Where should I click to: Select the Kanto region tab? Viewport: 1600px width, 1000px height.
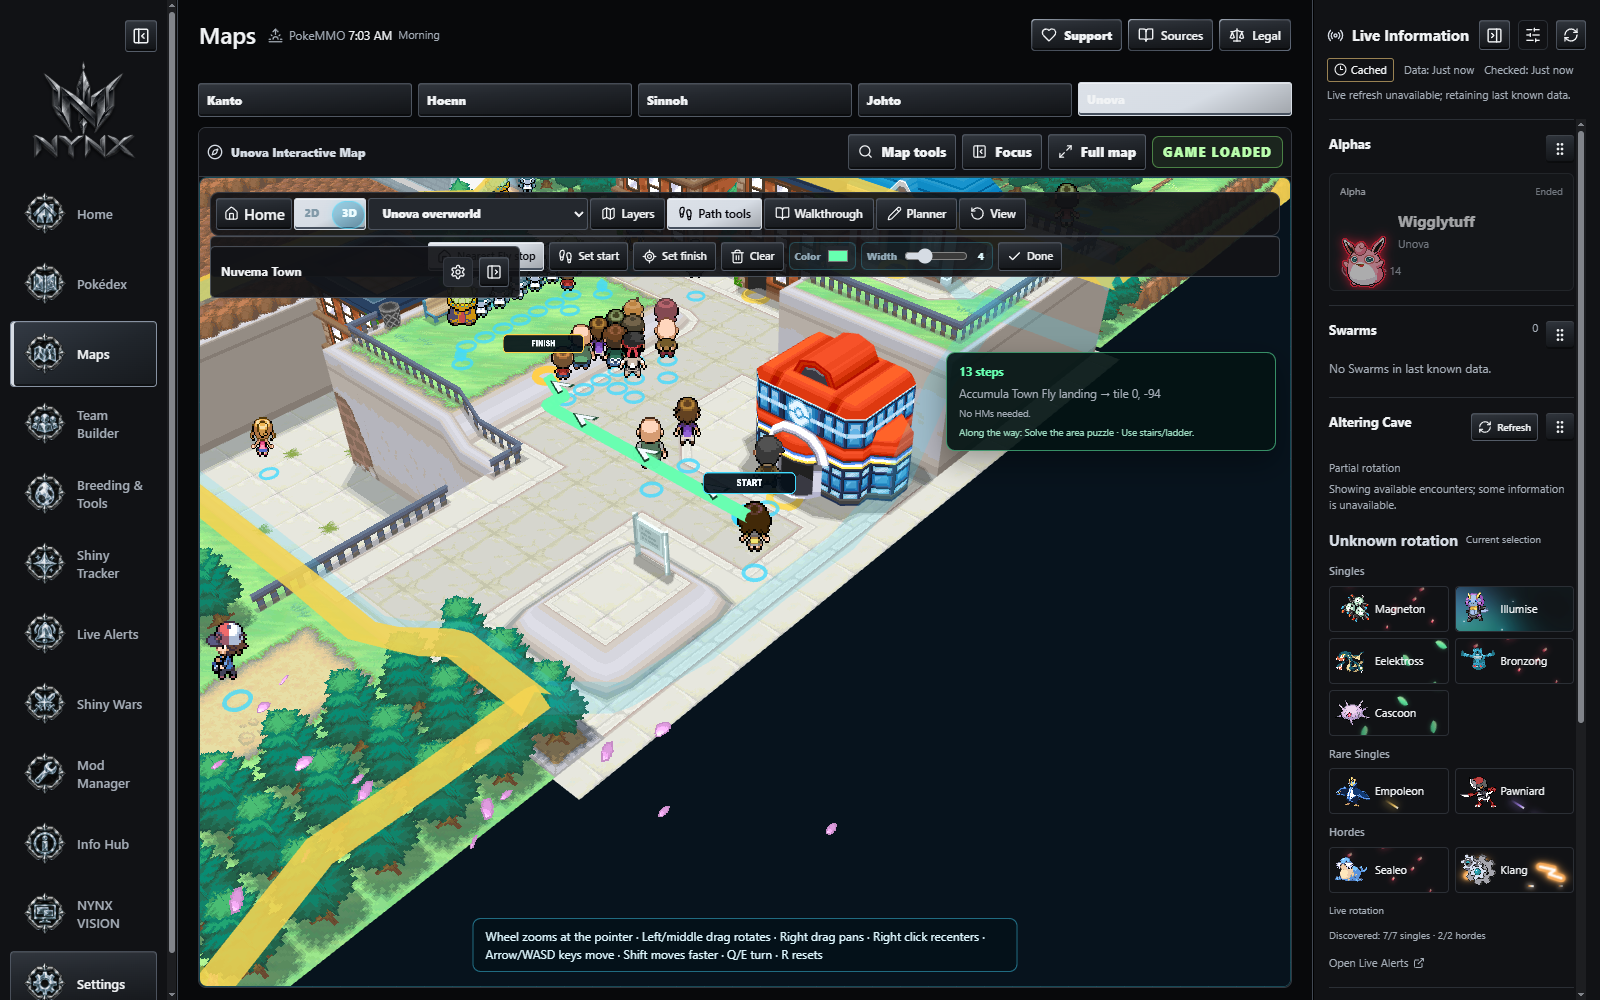click(305, 100)
